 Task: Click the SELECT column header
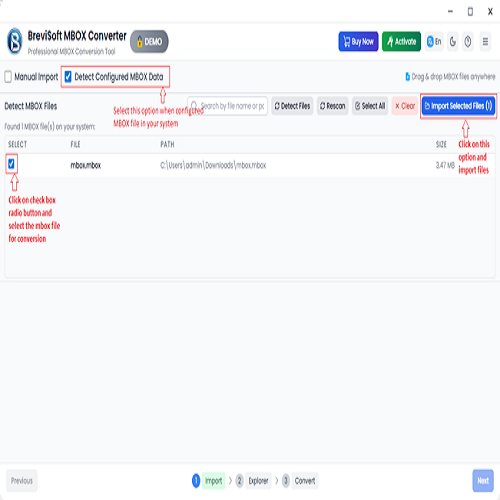click(17, 144)
